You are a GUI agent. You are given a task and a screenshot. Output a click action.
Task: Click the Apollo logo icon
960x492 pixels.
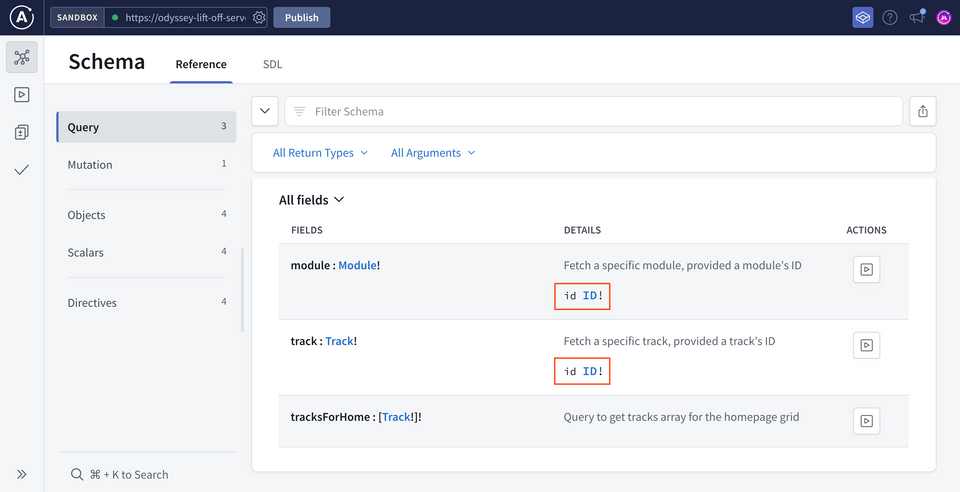[x=21, y=17]
